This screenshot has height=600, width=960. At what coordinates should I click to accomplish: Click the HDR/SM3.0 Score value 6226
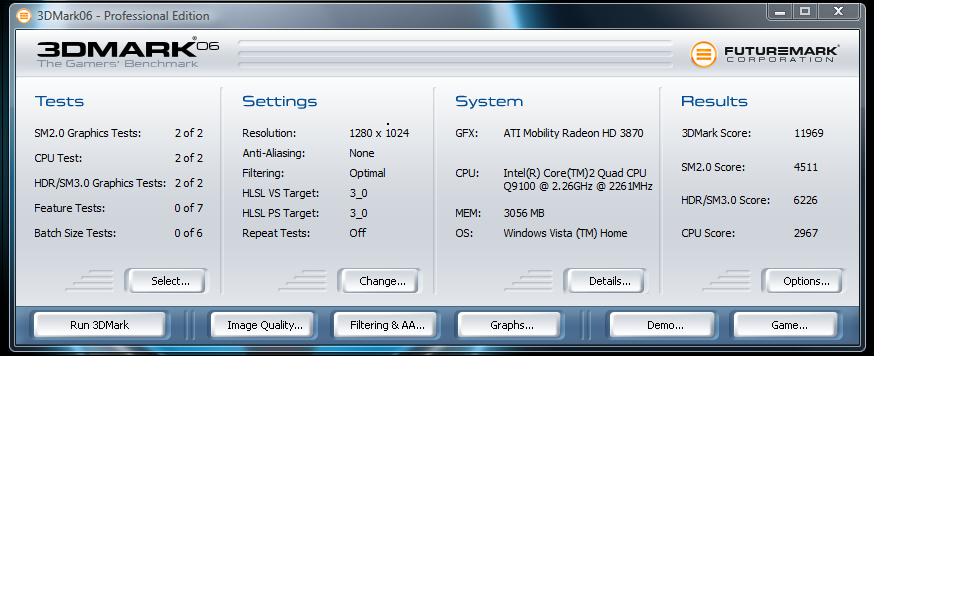pos(806,200)
